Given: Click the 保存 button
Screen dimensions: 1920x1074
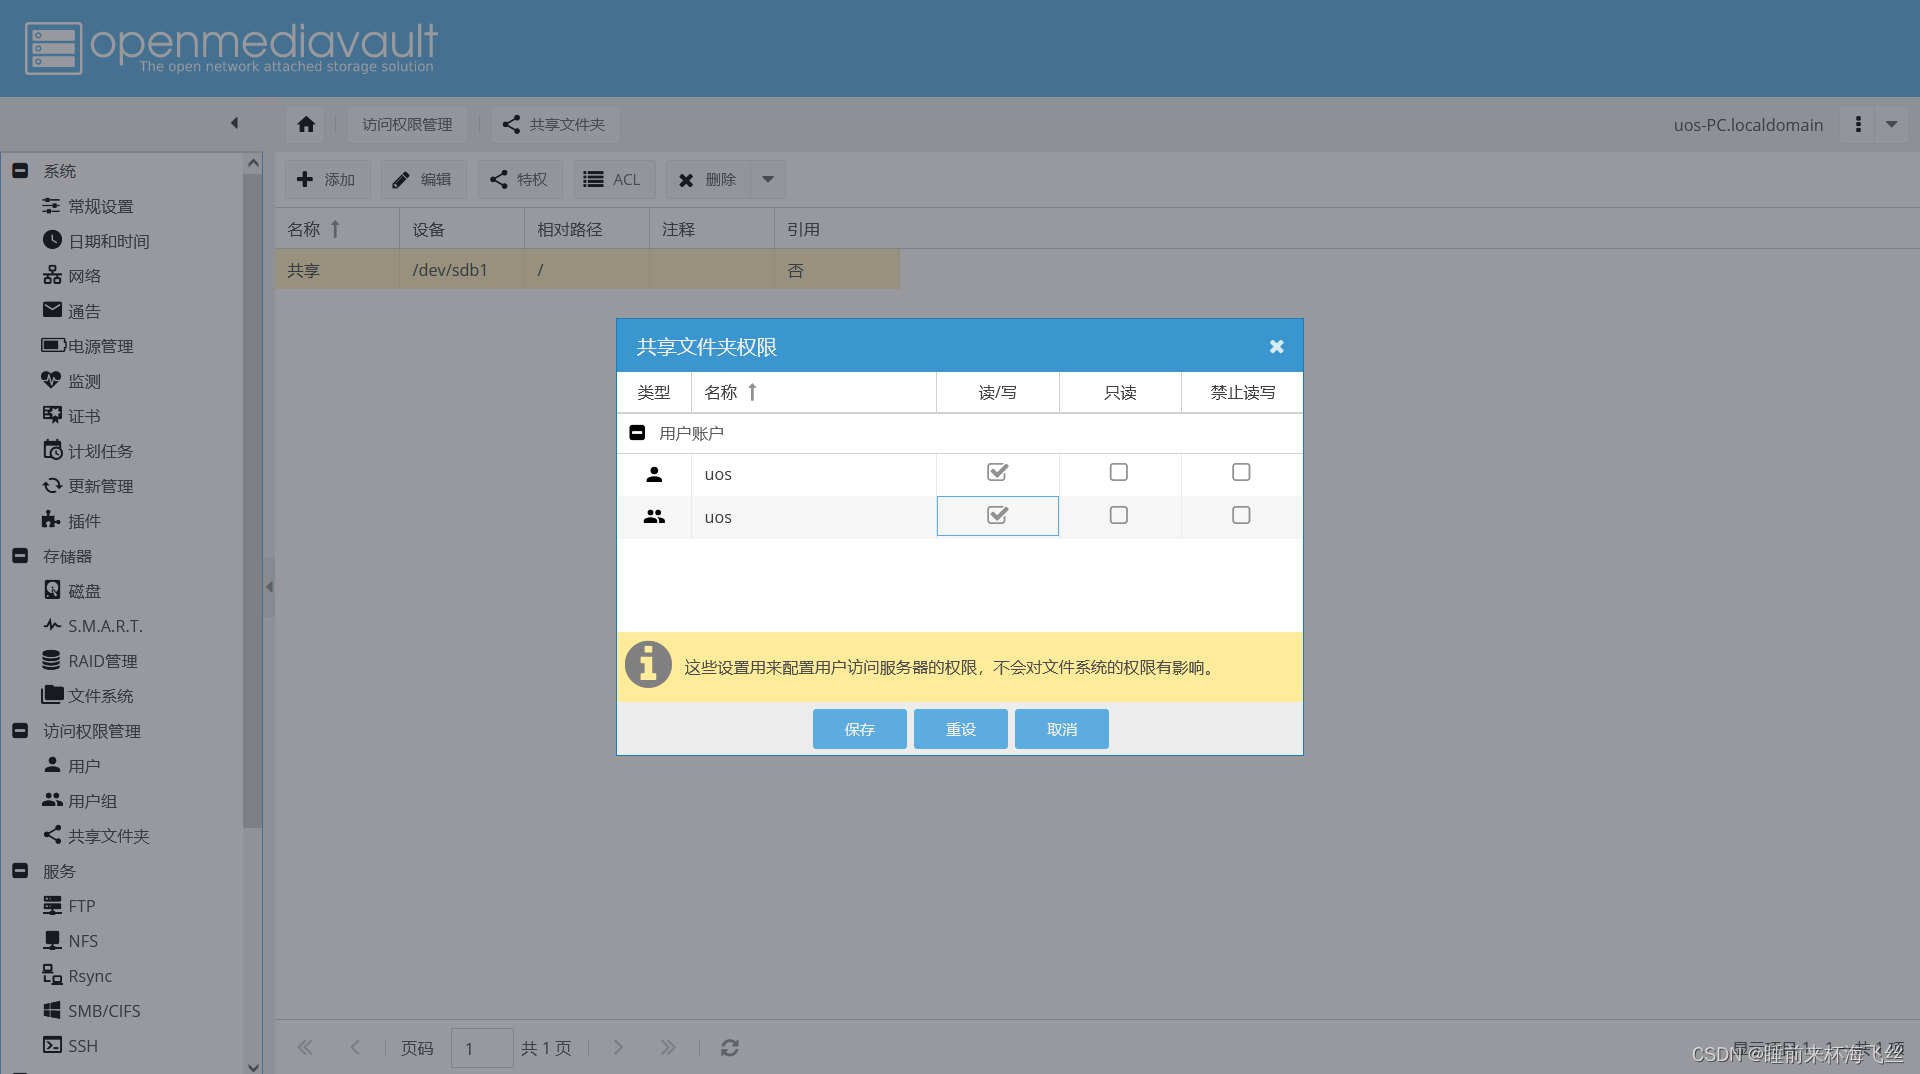Looking at the screenshot, I should pos(860,729).
